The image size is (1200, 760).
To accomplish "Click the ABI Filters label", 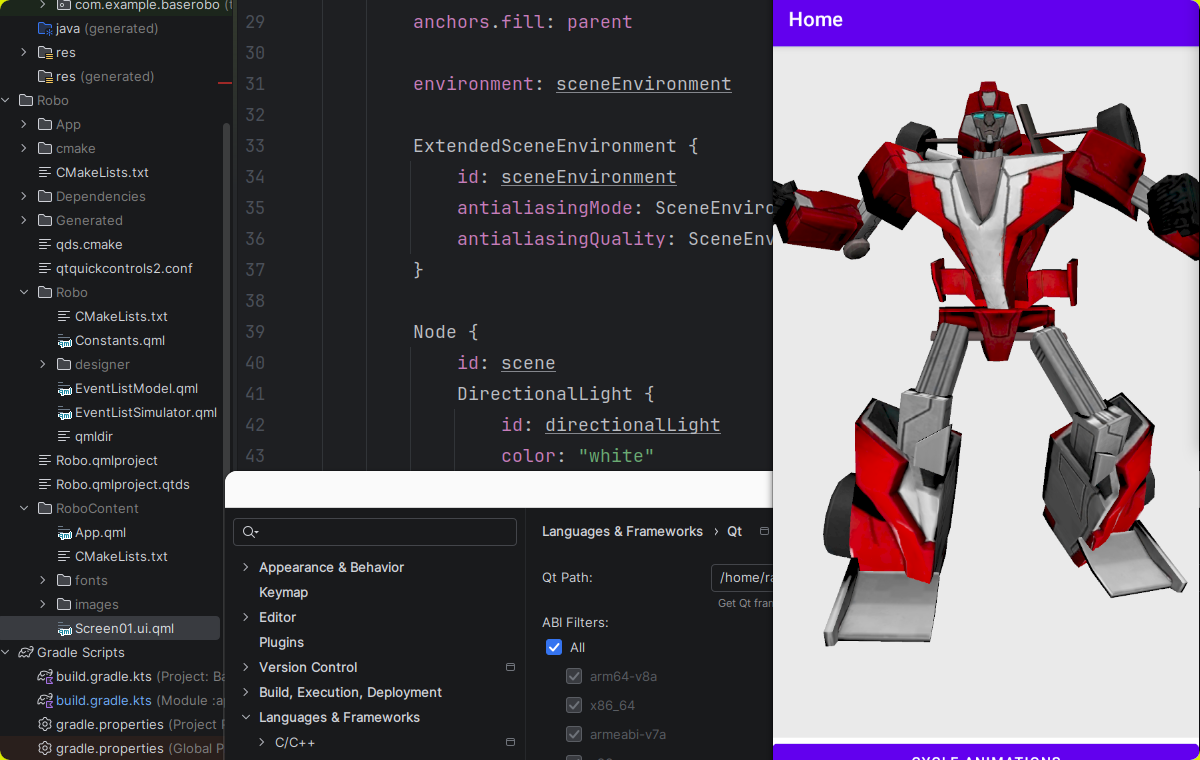I will pyautogui.click(x=575, y=622).
